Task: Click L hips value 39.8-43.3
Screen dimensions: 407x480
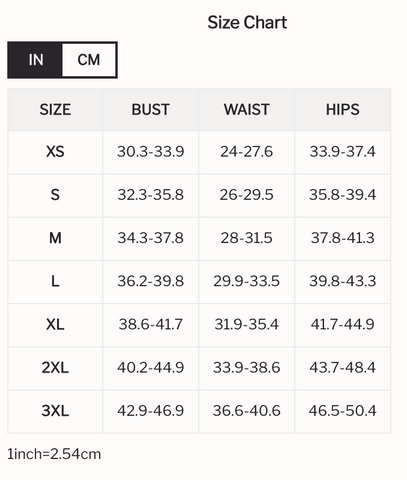Action: [x=343, y=281]
